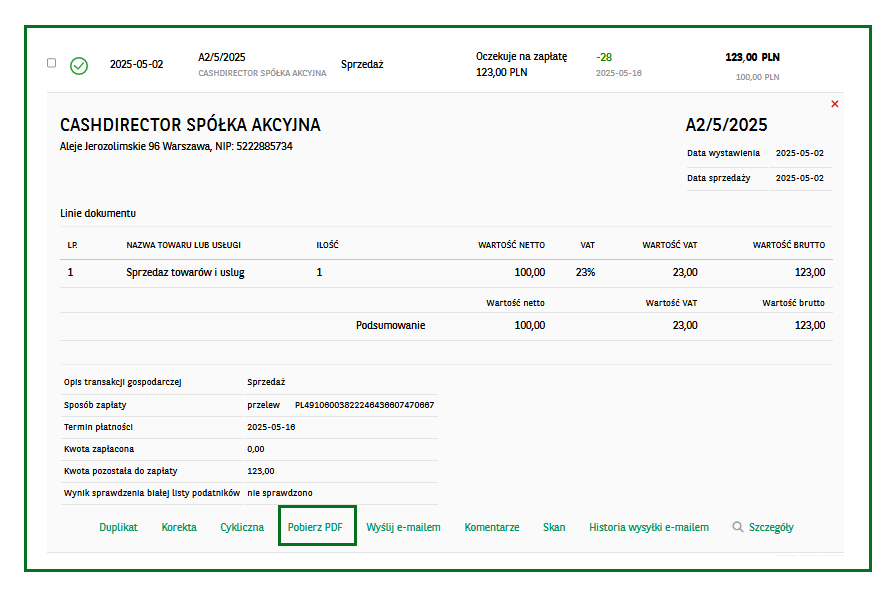Close the invoice details with red X
Screen dimensions: 894x597
pos(835,104)
